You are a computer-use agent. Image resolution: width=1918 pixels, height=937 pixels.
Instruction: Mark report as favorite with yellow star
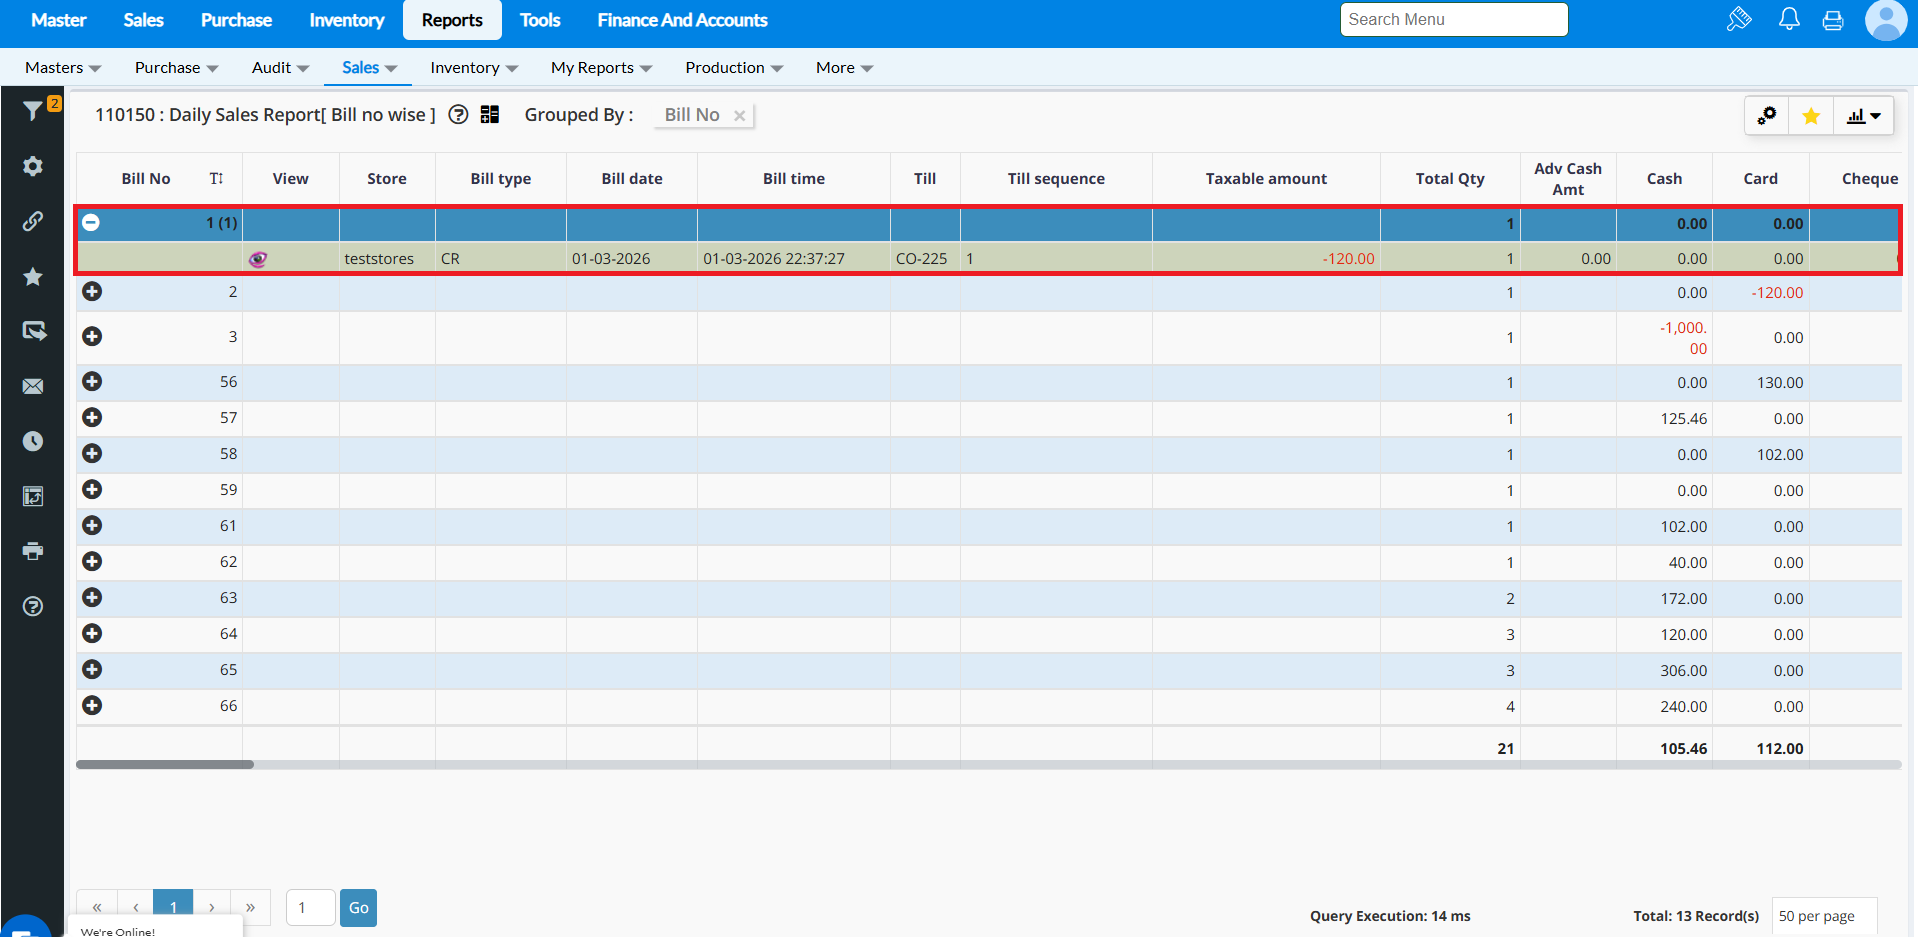coord(1810,116)
